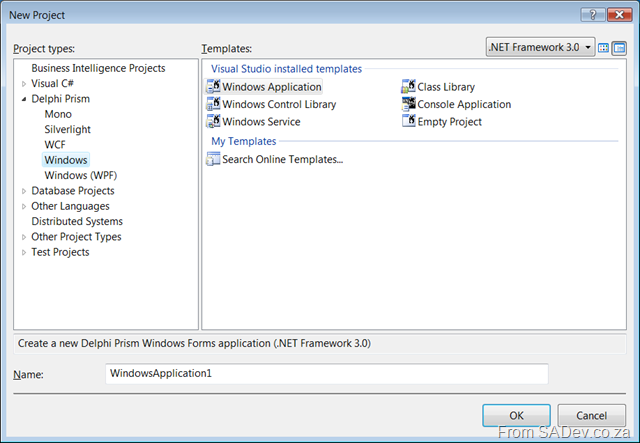Select the Delphi Prism project type
Screen dimensions: 640x443
coord(60,98)
